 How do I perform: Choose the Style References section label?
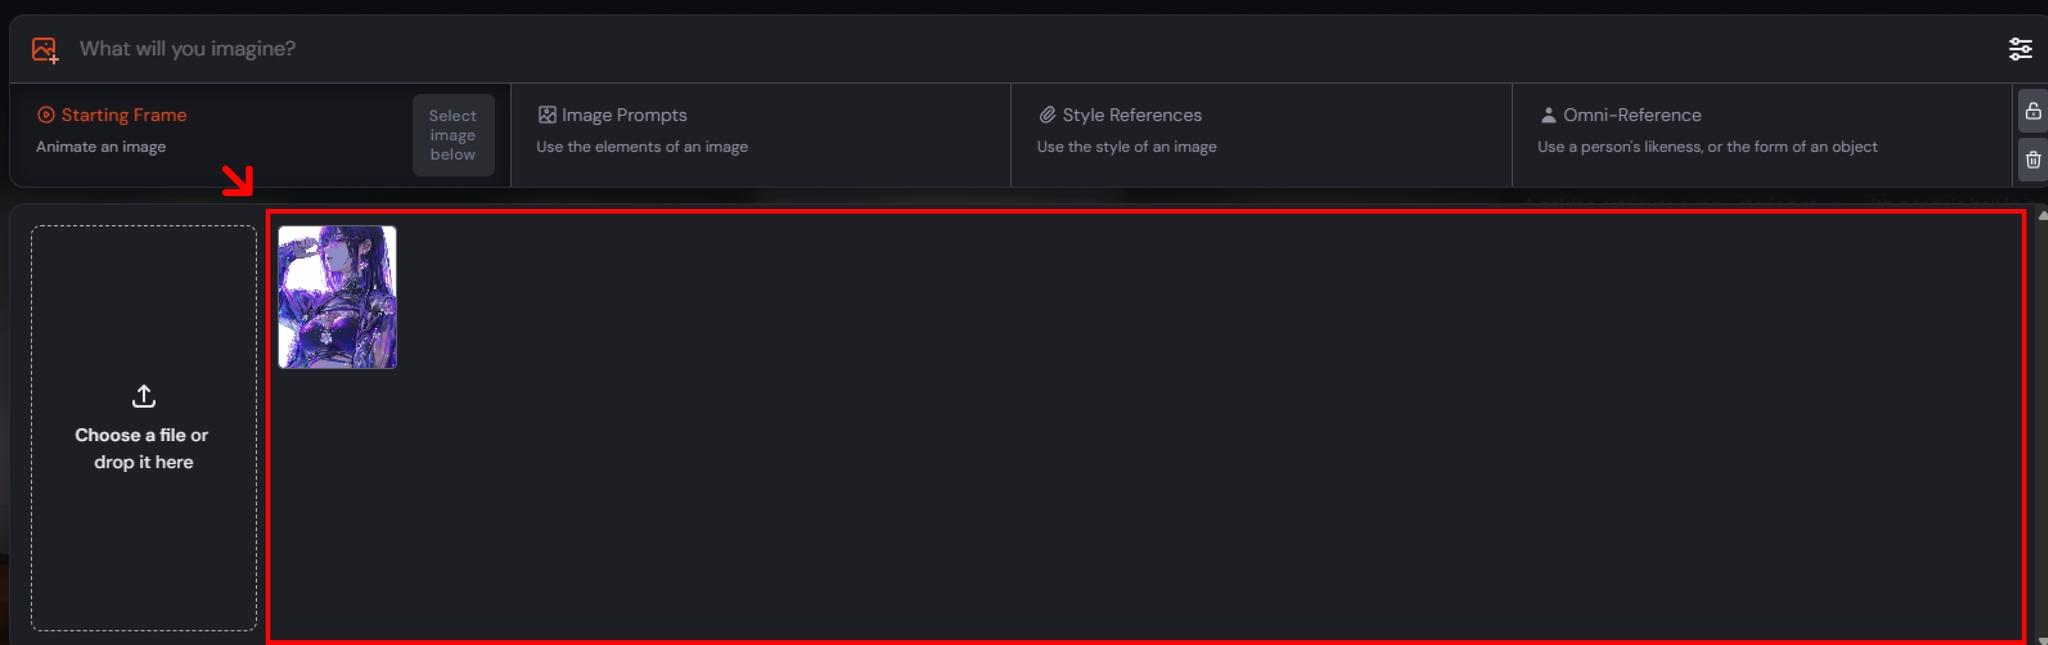tap(1132, 115)
